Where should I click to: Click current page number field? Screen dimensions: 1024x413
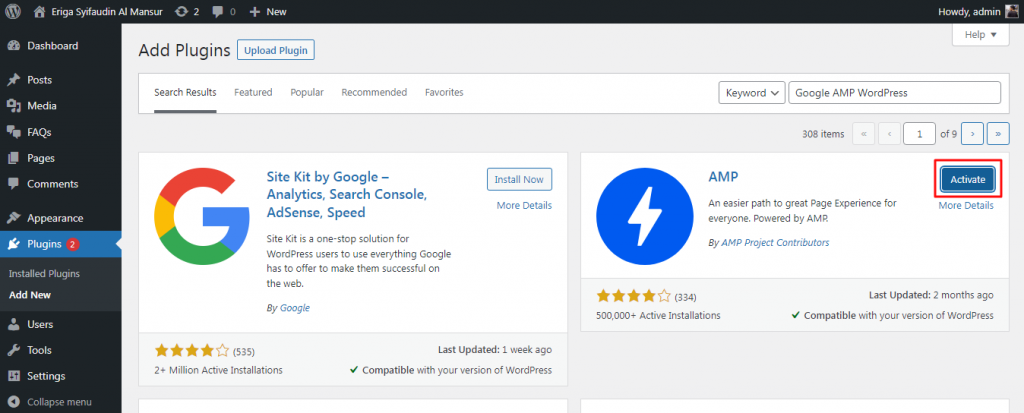920,134
